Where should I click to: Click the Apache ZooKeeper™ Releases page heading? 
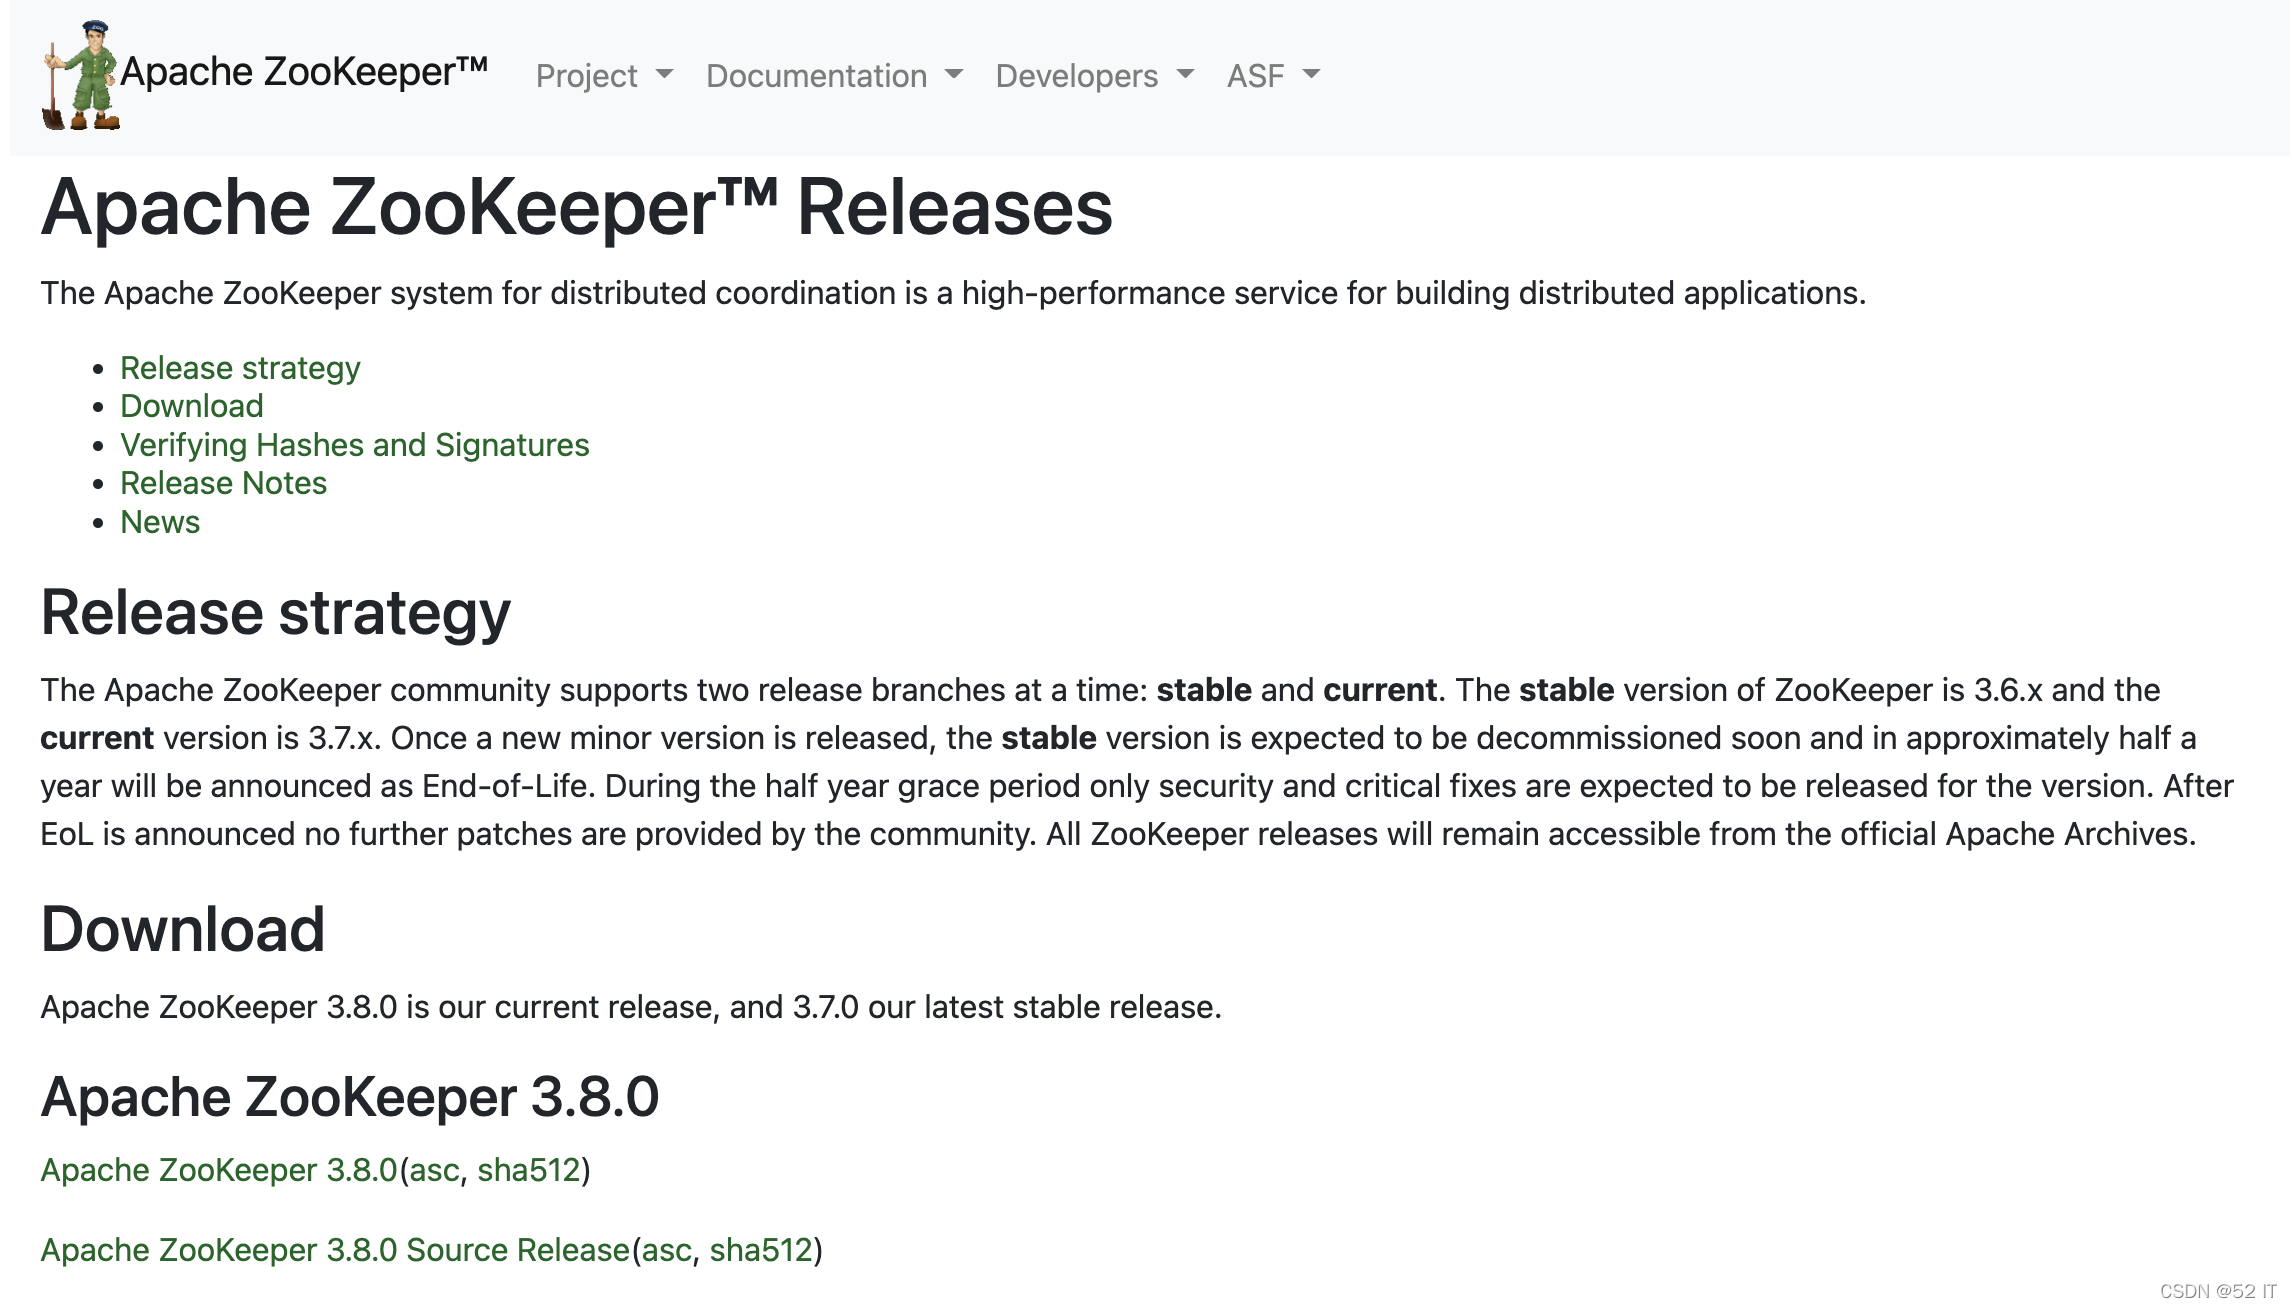pos(577,207)
